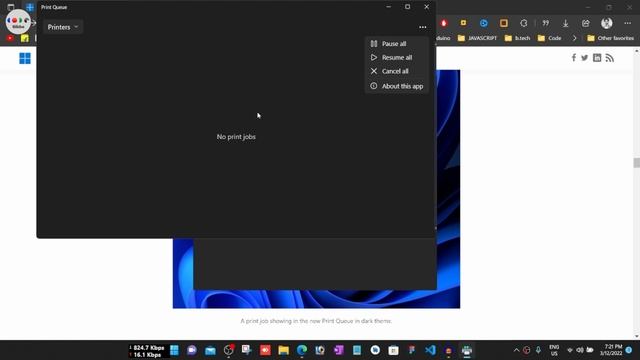Image resolution: width=640 pixels, height=360 pixels.
Task: Close the Print Queue window
Action: coord(427,7)
